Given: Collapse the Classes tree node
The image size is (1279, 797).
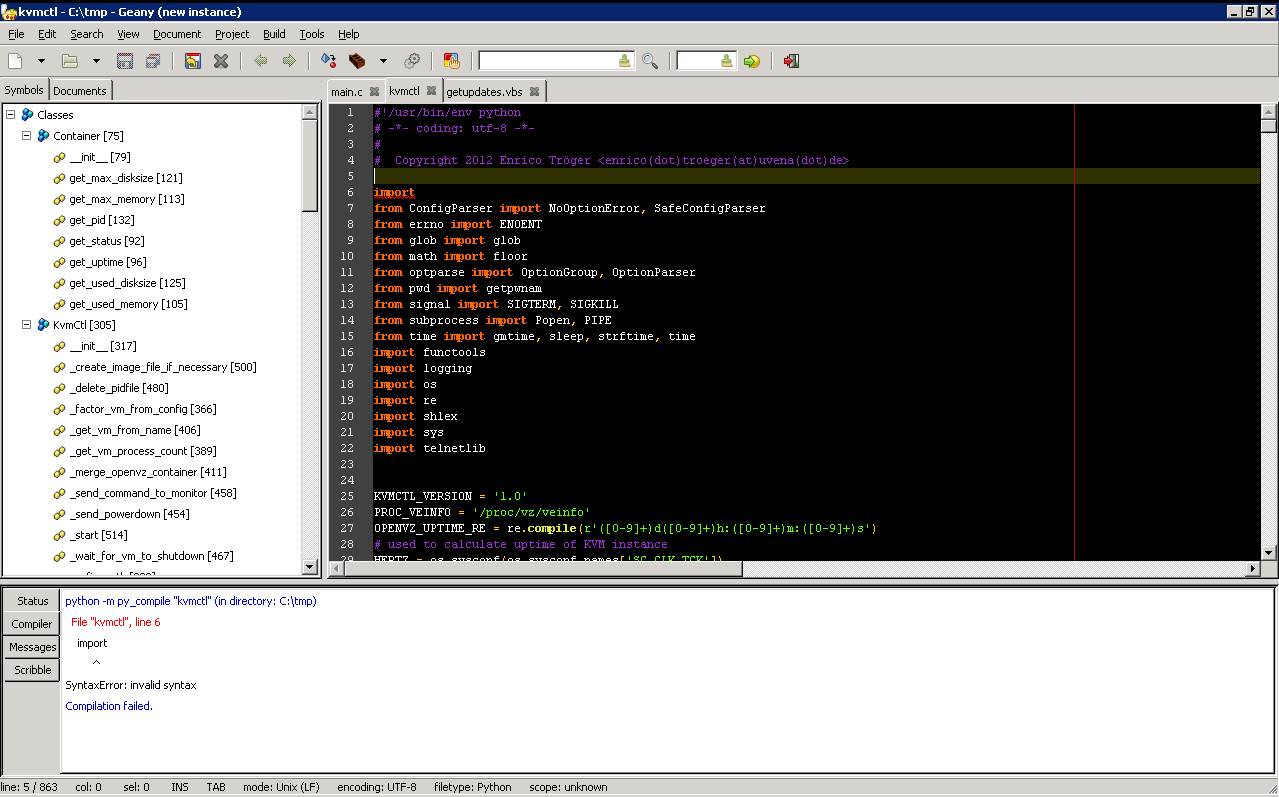Looking at the screenshot, I should [x=10, y=114].
